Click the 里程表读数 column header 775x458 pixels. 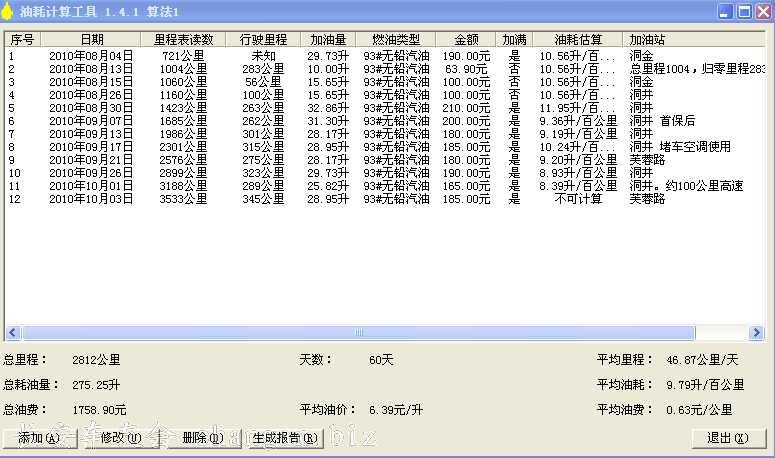pyautogui.click(x=181, y=39)
